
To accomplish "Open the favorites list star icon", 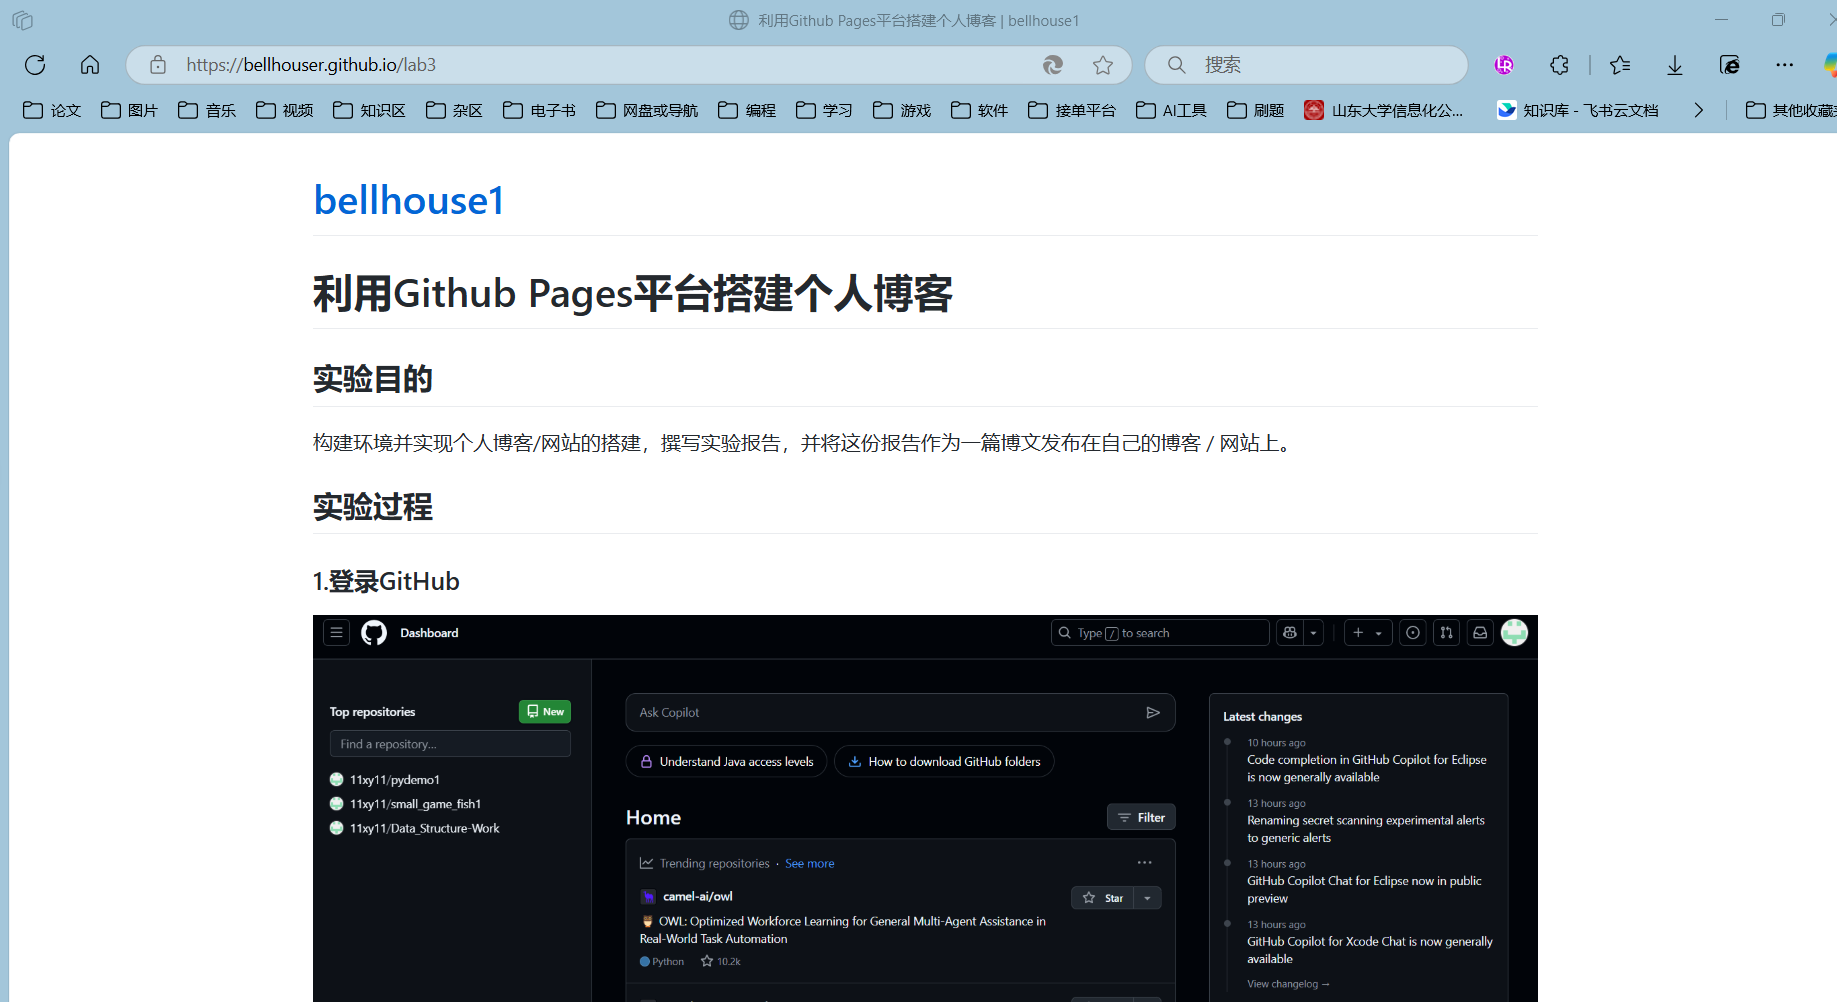I will click(1620, 65).
